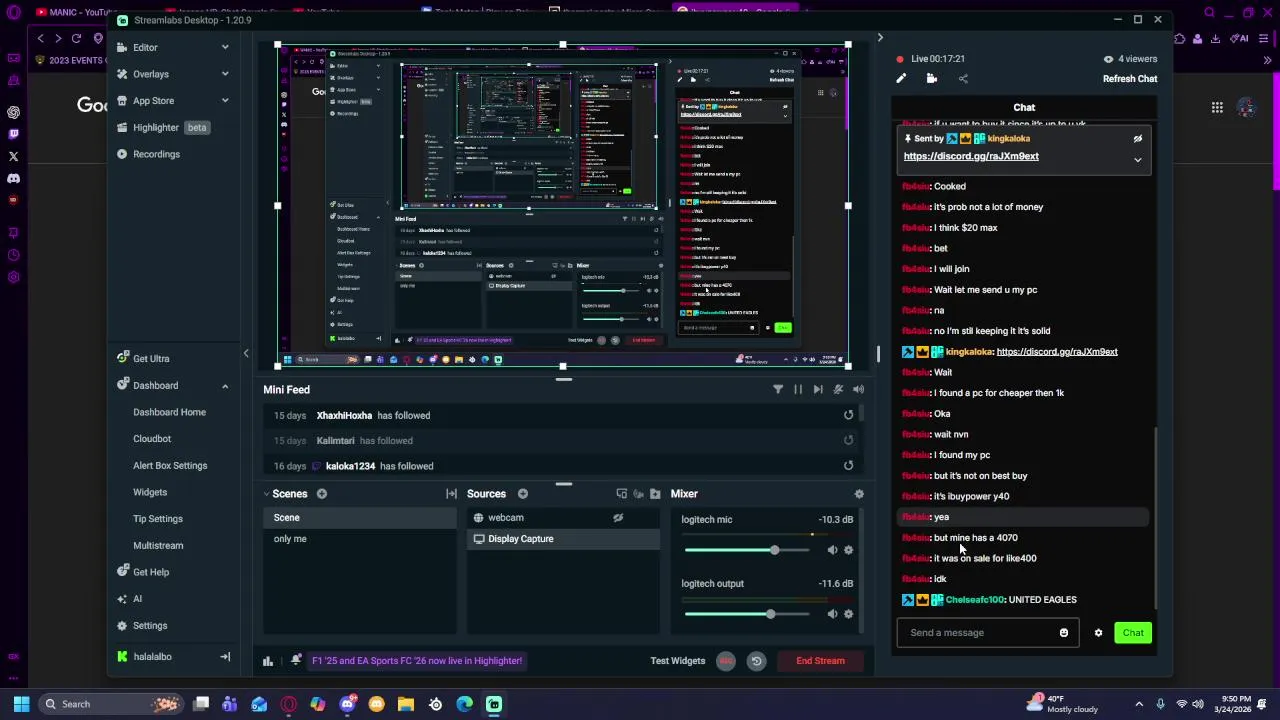Pause the Mini Feed alert queue

tap(798, 389)
